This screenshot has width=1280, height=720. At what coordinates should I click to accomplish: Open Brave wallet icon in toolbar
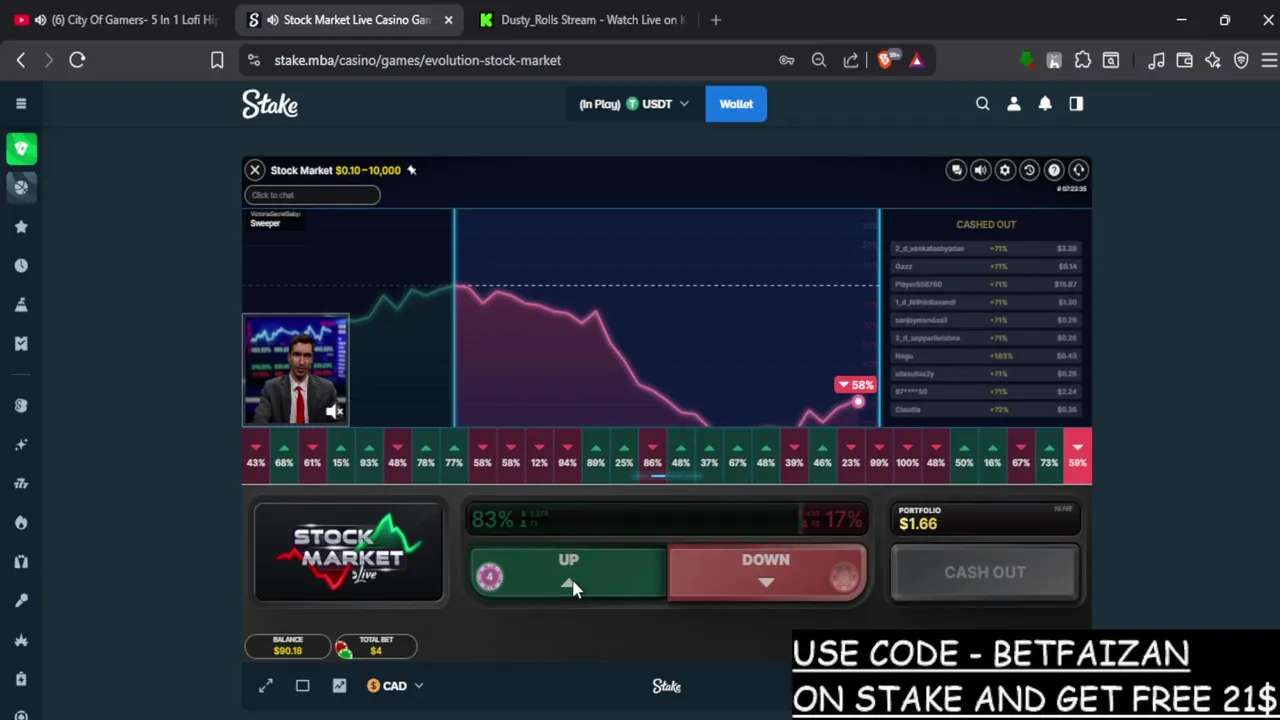coord(1184,60)
